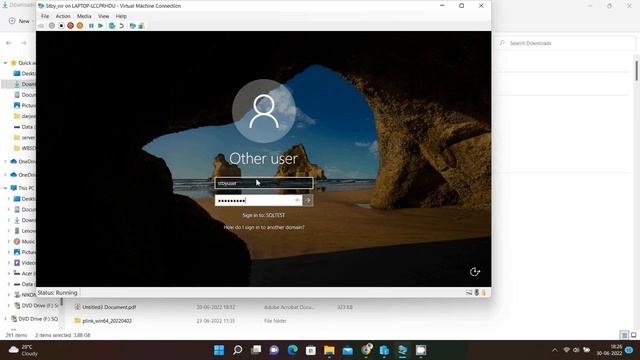Show hidden system tray icons chevron
This screenshot has width=640, height=360.
(x=554, y=350)
